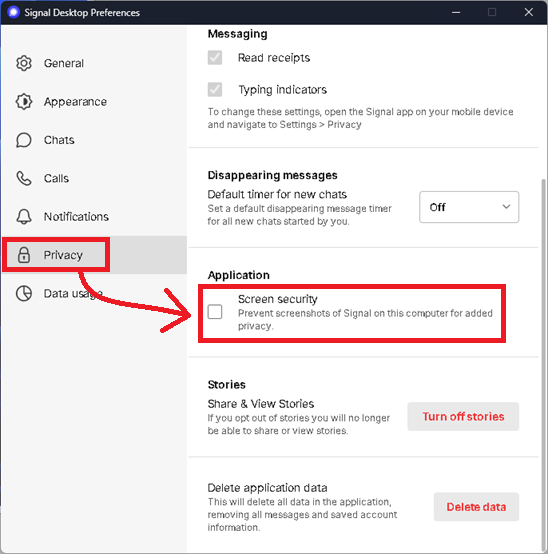Open the disappearing messages timer dropdown
Screen dimensions: 548x554
pos(469,207)
